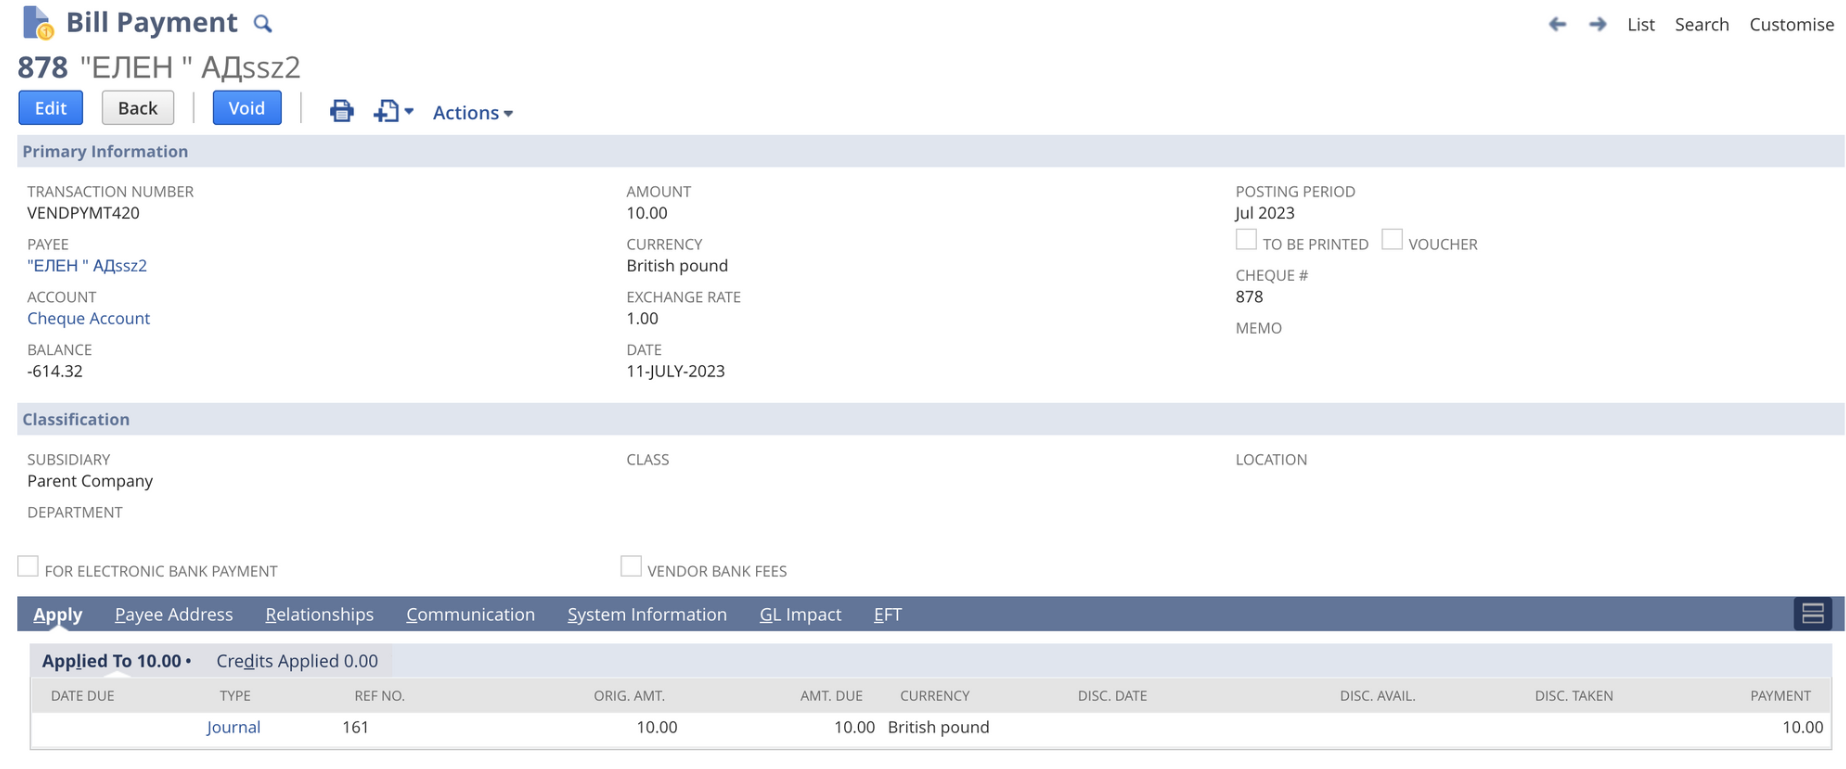1846x769 pixels.
Task: Click the Date Due column header
Action: pyautogui.click(x=83, y=696)
